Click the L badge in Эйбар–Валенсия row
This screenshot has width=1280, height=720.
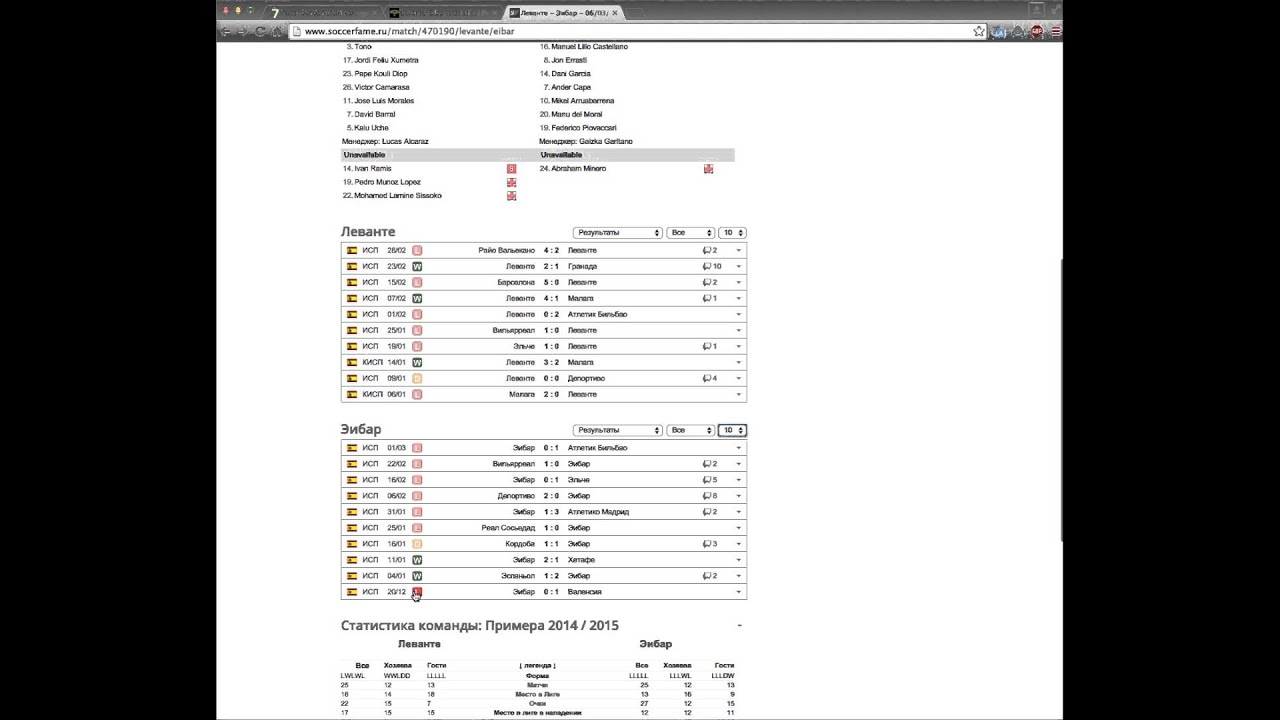pyautogui.click(x=417, y=592)
